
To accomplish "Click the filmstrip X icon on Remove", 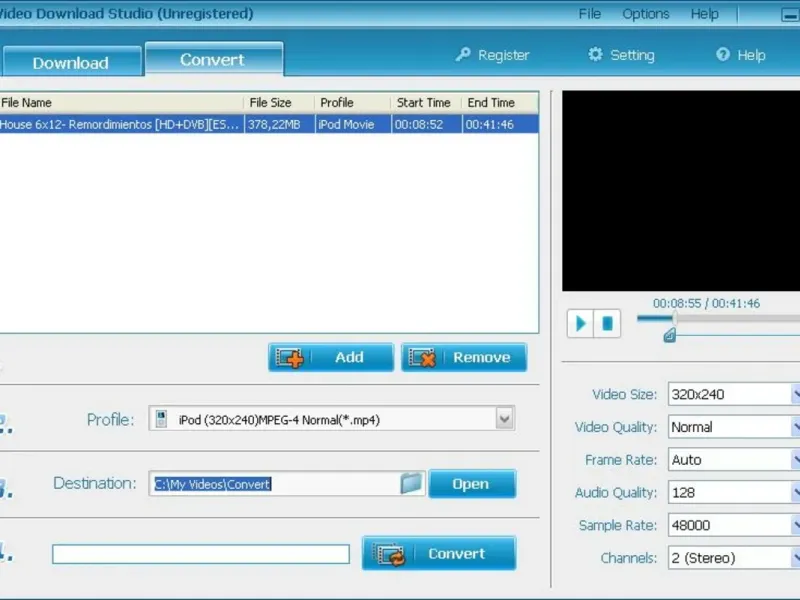I will [422, 358].
